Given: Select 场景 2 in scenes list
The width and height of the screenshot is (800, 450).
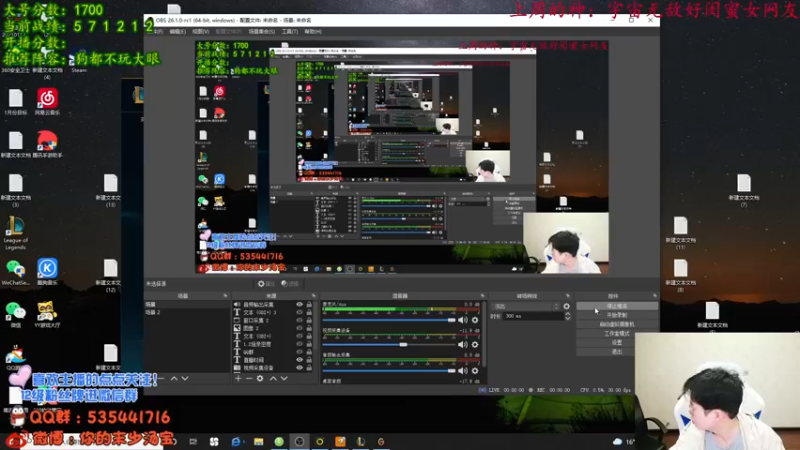Looking at the screenshot, I should point(186,312).
